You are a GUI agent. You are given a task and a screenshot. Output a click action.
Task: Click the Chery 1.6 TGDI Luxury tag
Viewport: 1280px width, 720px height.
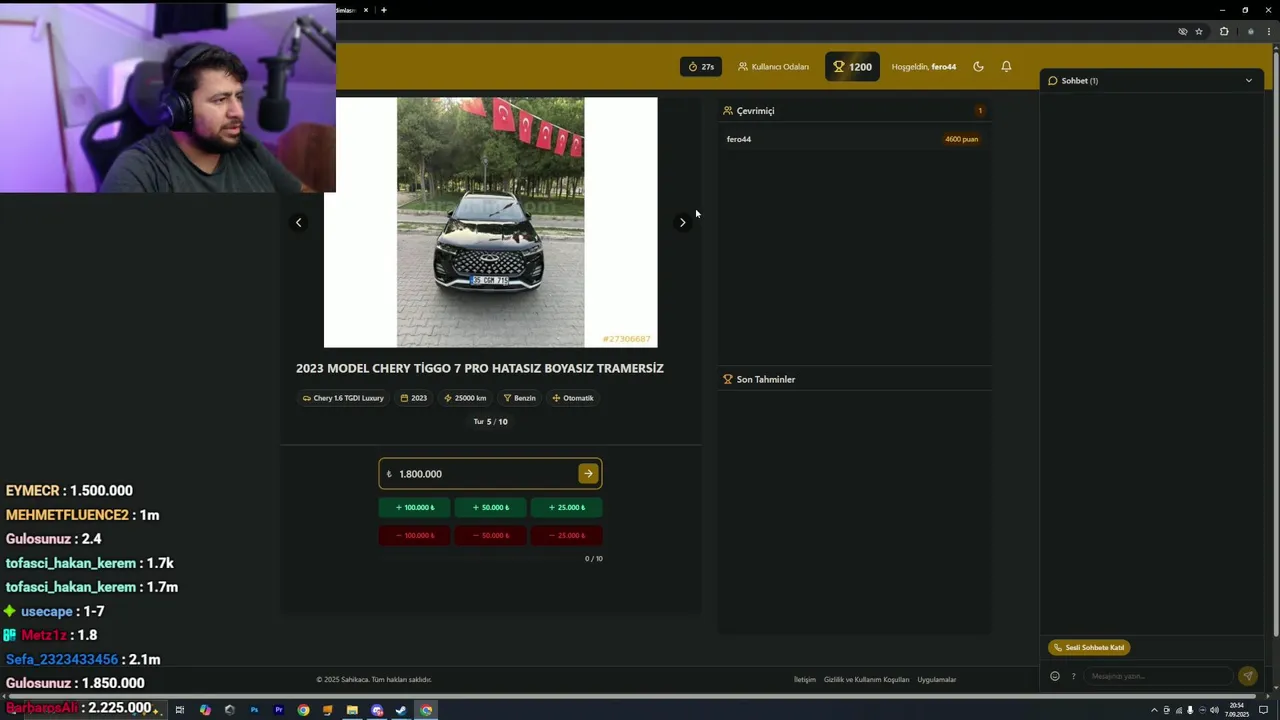[343, 398]
